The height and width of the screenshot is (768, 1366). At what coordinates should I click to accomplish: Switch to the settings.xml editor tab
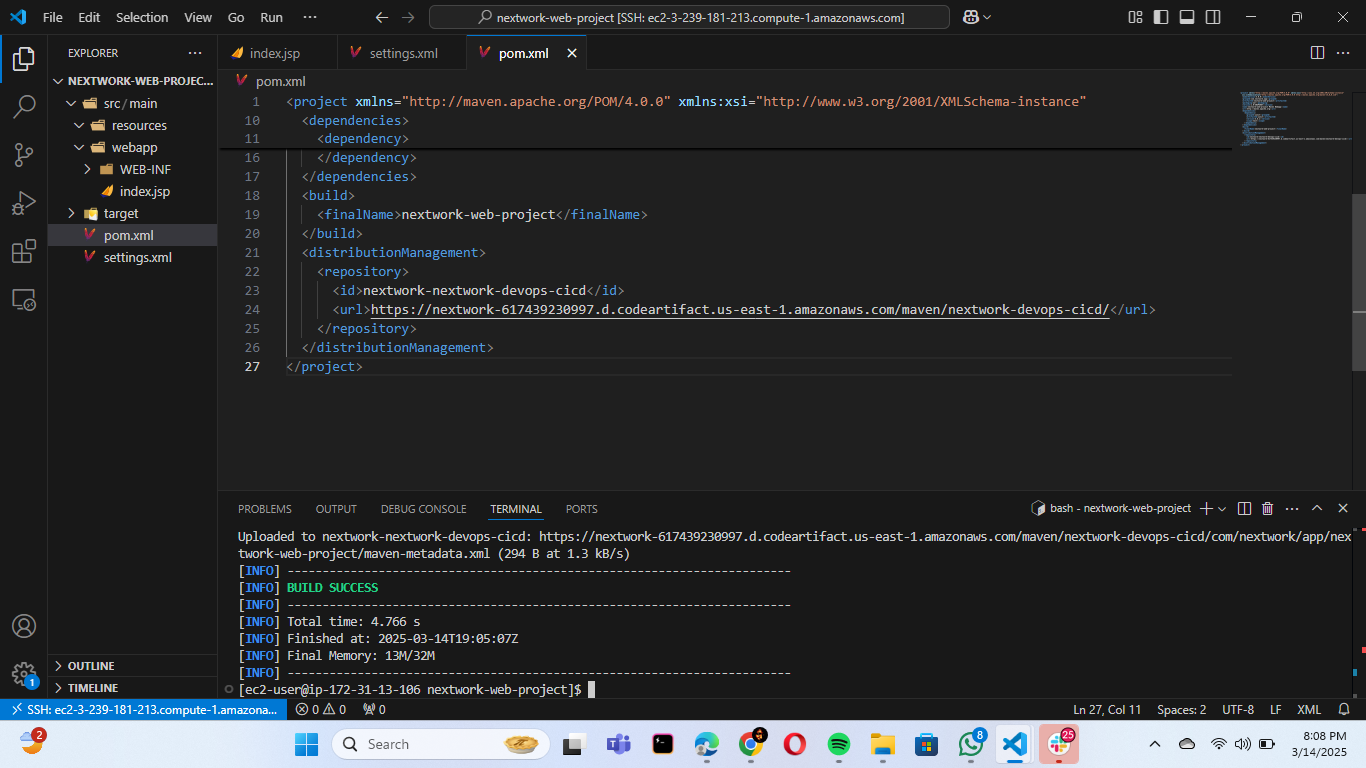tap(402, 53)
